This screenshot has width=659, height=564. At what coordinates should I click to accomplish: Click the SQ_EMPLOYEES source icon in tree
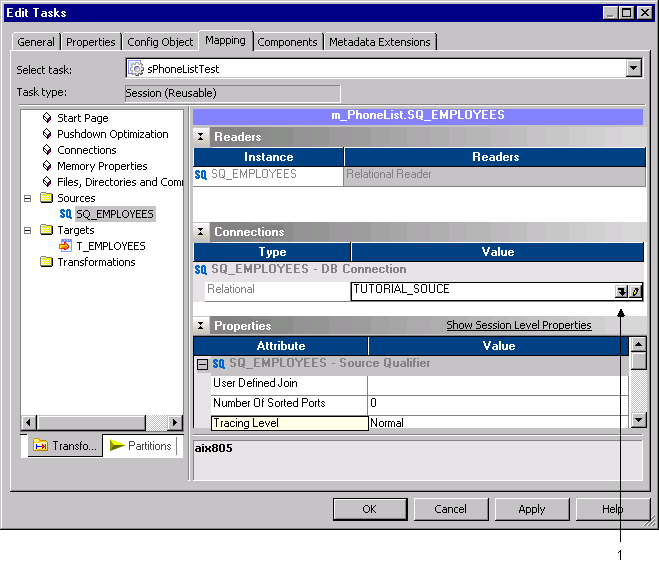click(x=65, y=214)
